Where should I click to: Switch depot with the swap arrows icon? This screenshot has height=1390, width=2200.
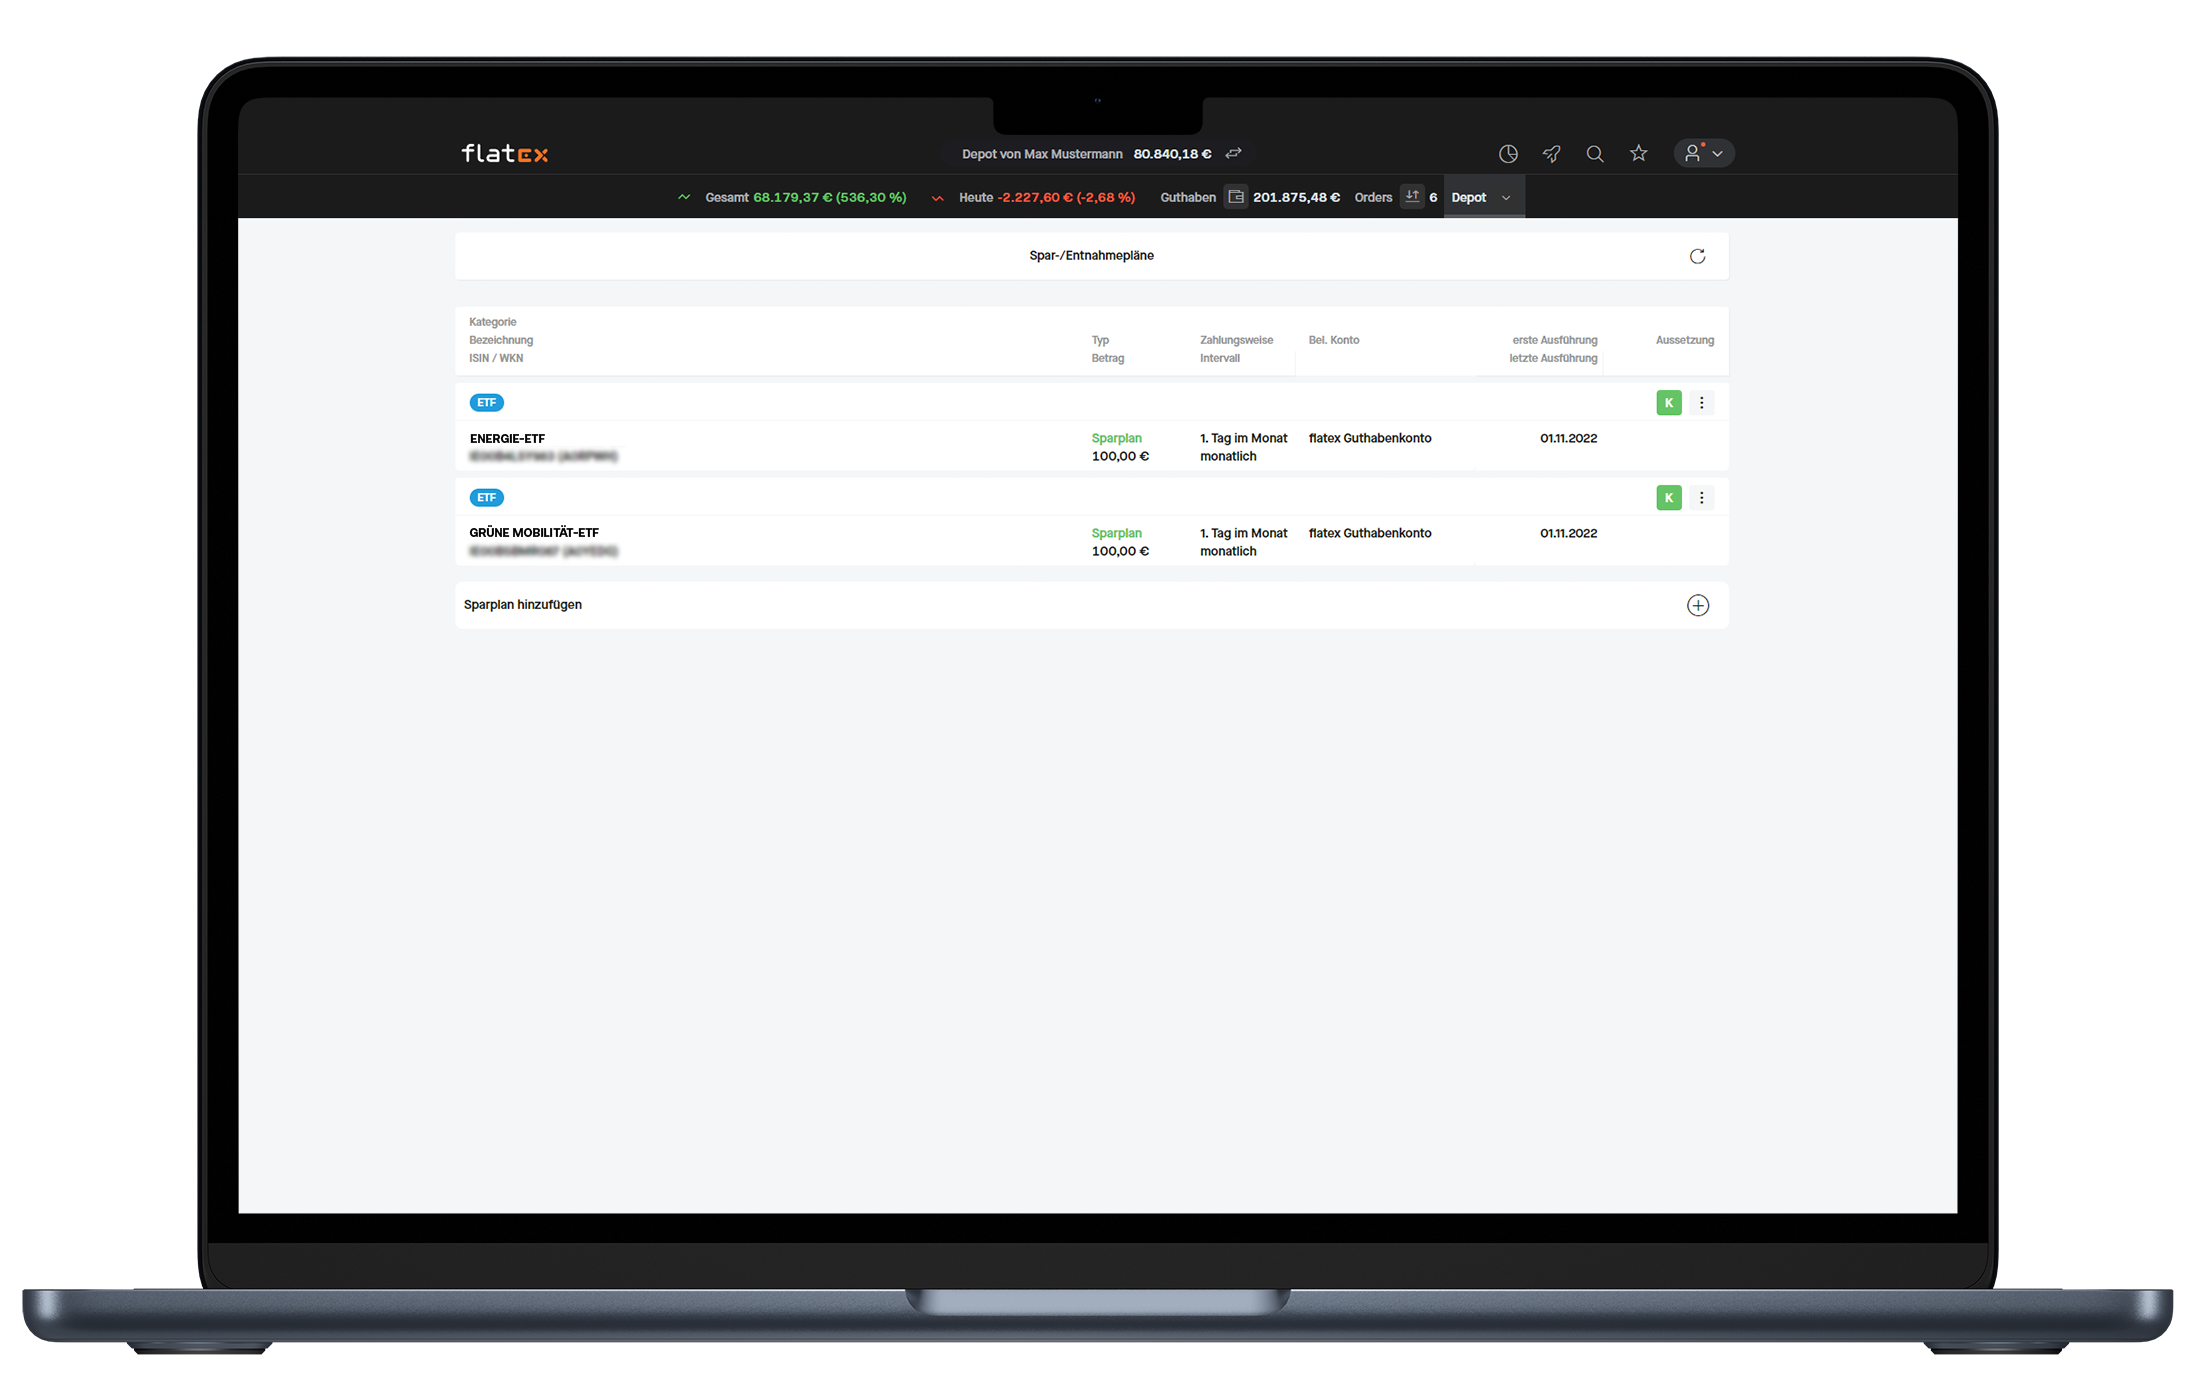click(1234, 153)
